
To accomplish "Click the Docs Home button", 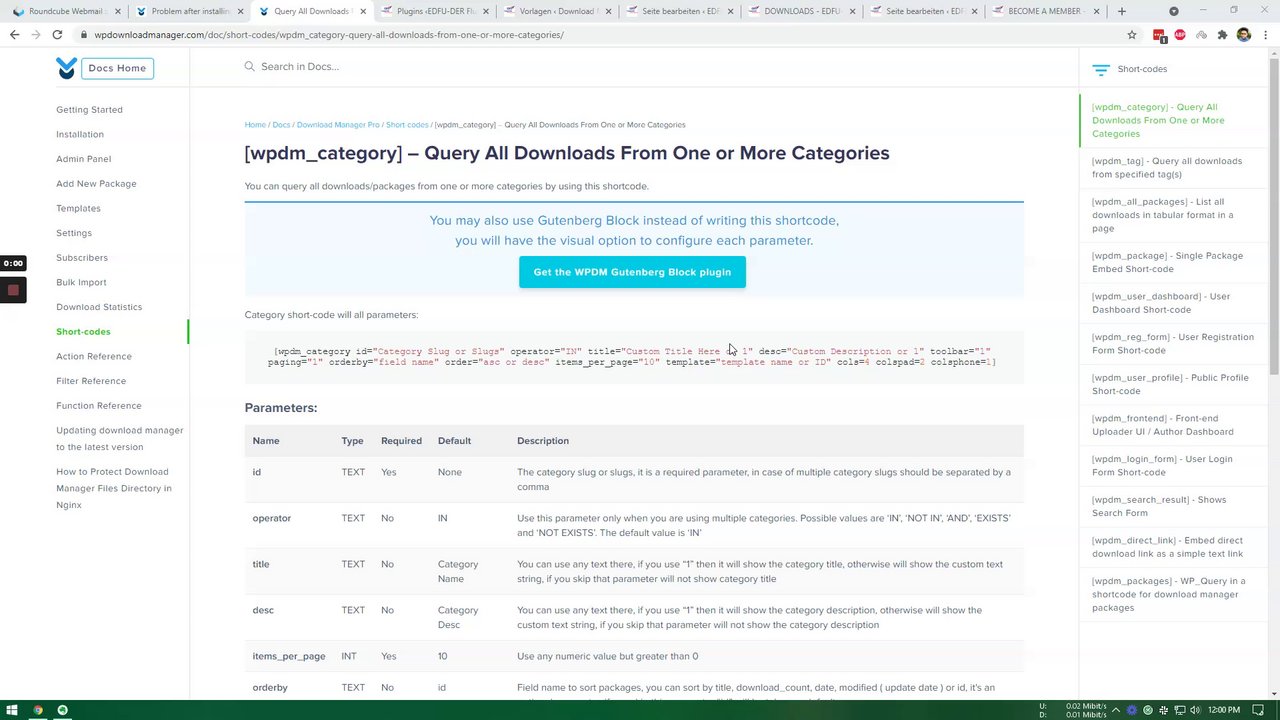I will [x=117, y=68].
